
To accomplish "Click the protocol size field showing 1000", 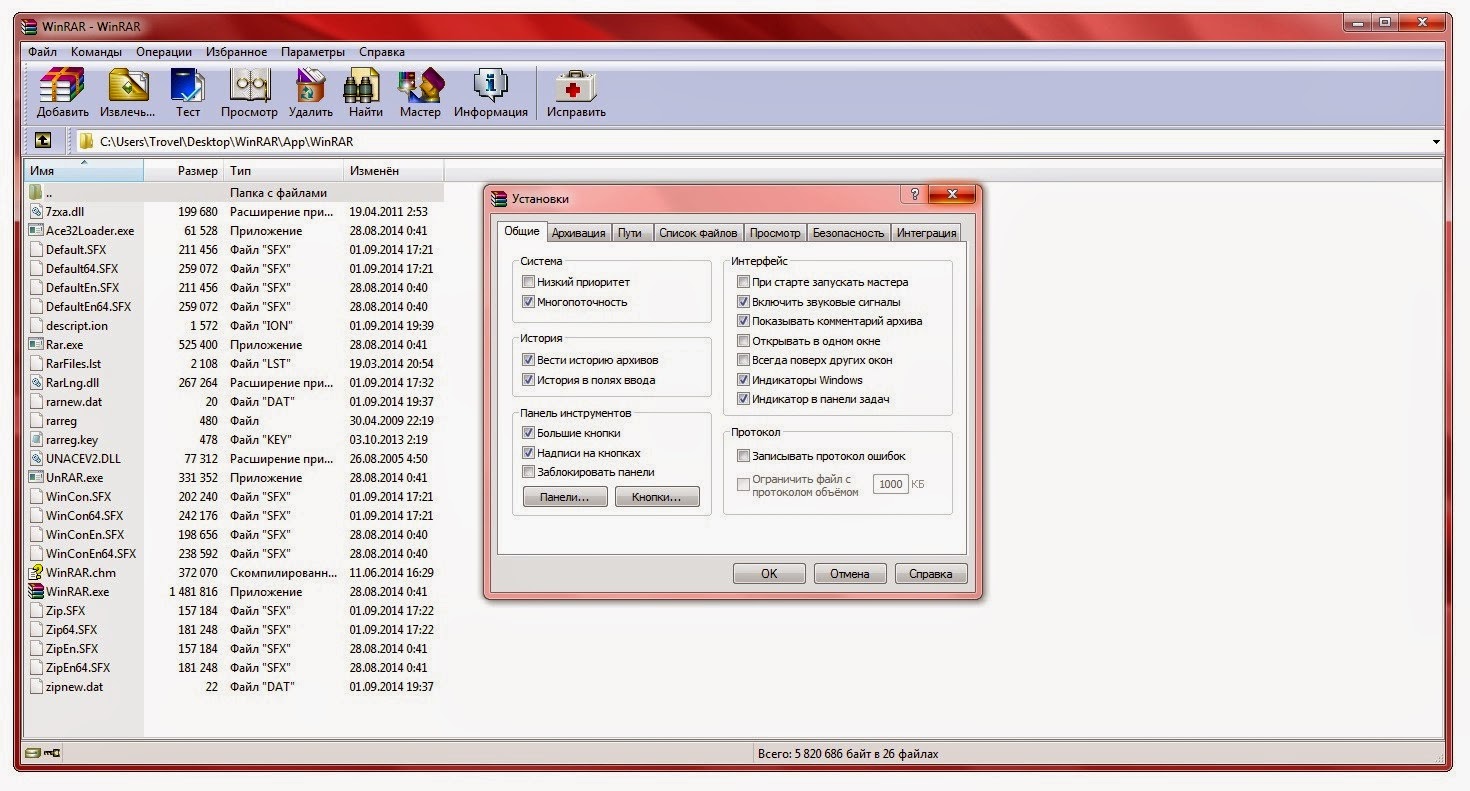I will pos(890,484).
